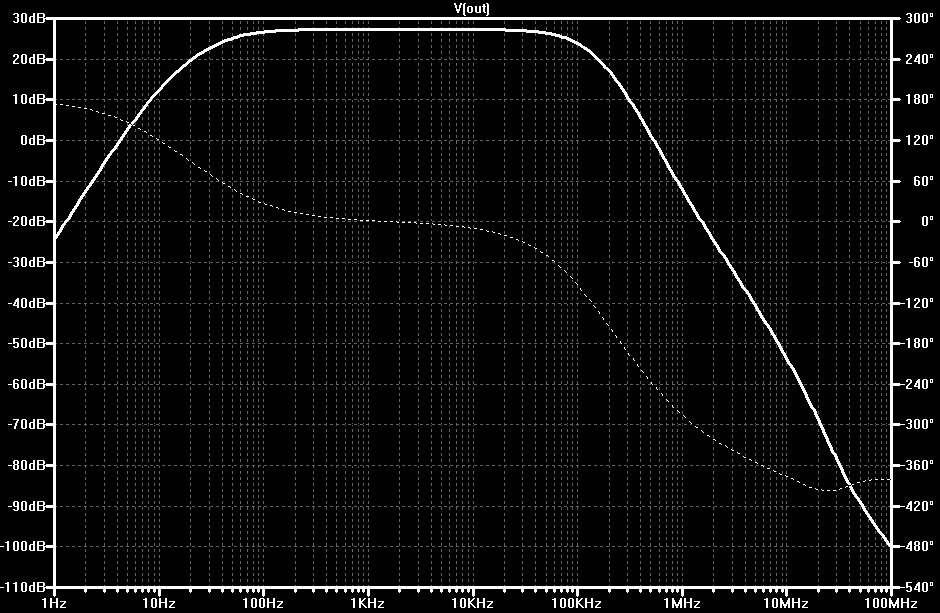Image resolution: width=940 pixels, height=613 pixels.
Task: Click the -60dB magnitude axis label
Action: click(26, 384)
